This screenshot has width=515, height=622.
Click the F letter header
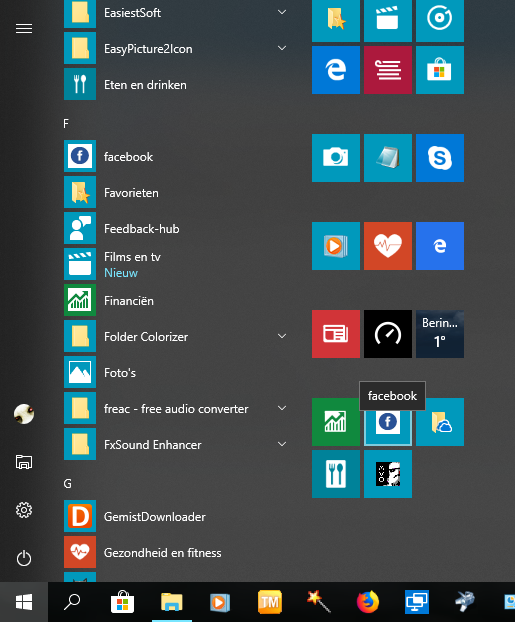pos(66,124)
